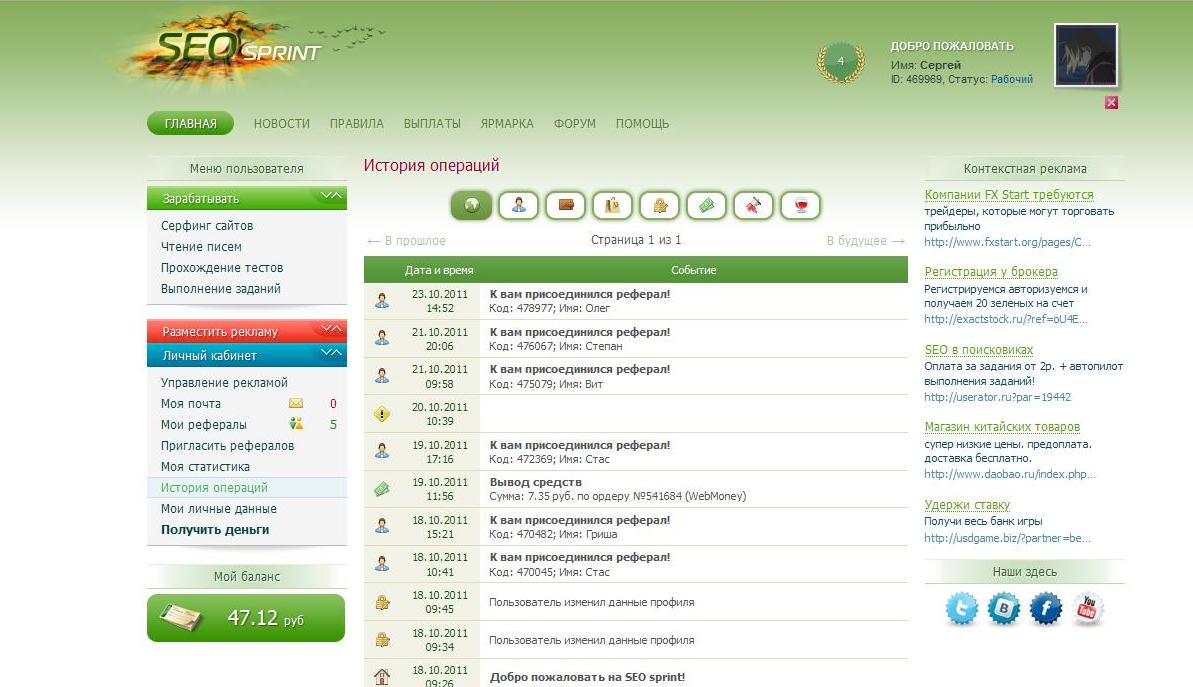Image resolution: width=1193 pixels, height=687 pixels.
Task: Open the ПРАВИЛА menu item
Action: click(x=356, y=123)
